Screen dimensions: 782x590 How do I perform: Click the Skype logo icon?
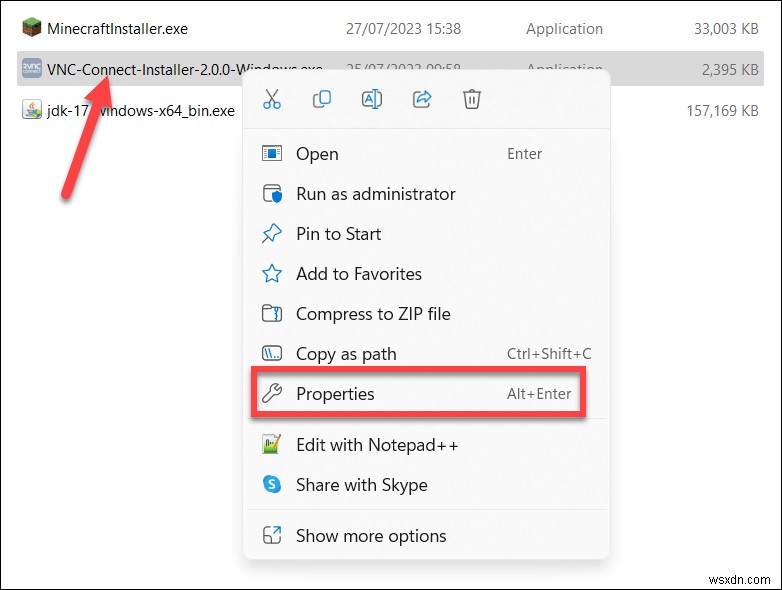(x=272, y=484)
